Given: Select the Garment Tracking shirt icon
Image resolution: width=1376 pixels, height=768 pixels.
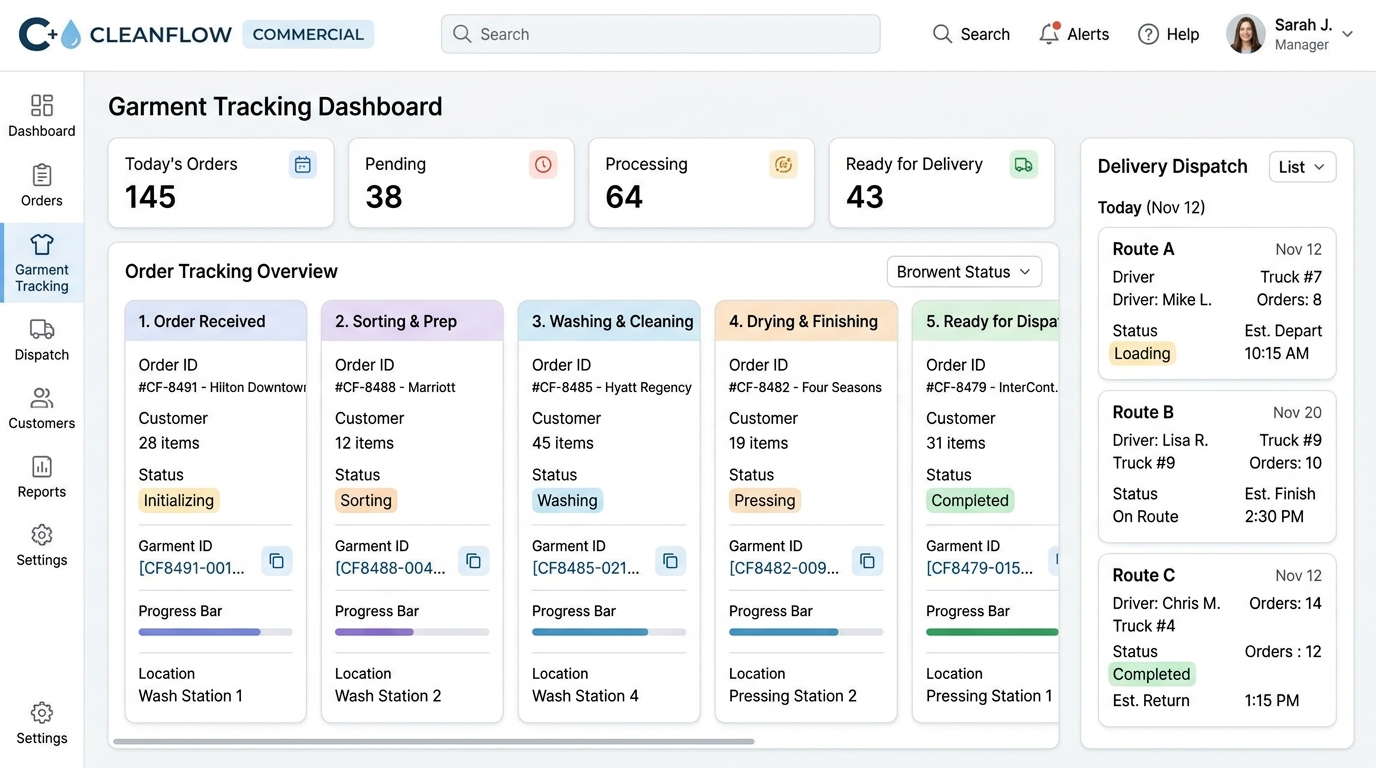Looking at the screenshot, I should (x=42, y=244).
